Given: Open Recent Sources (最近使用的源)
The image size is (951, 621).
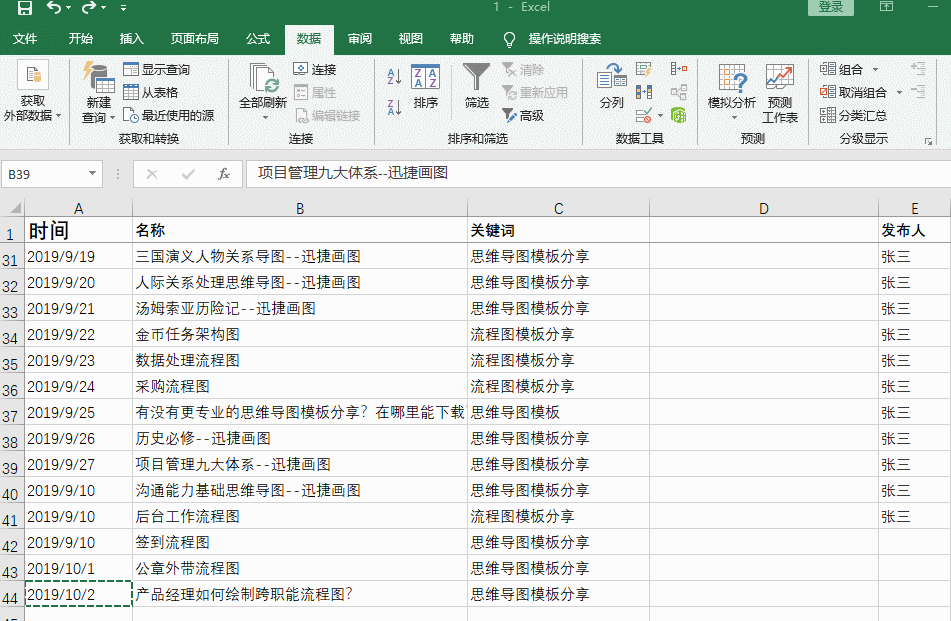Looking at the screenshot, I should (169, 115).
